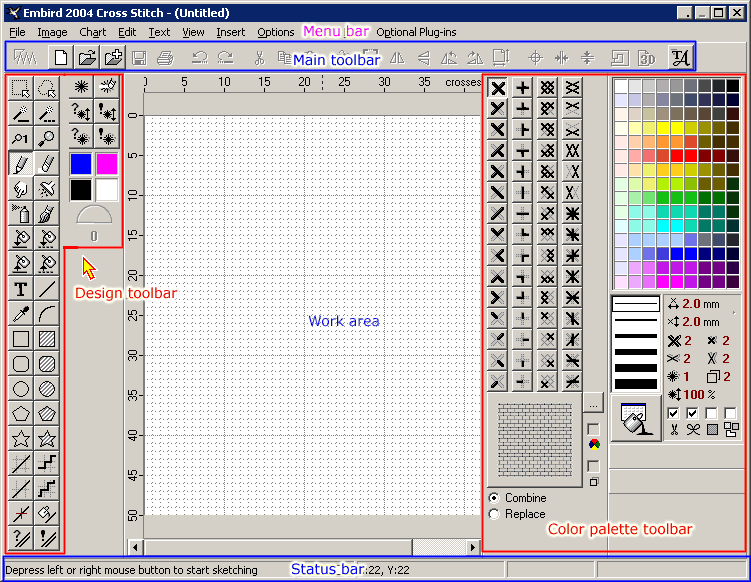Click the Save floppy disk icon

pyautogui.click(x=139, y=58)
